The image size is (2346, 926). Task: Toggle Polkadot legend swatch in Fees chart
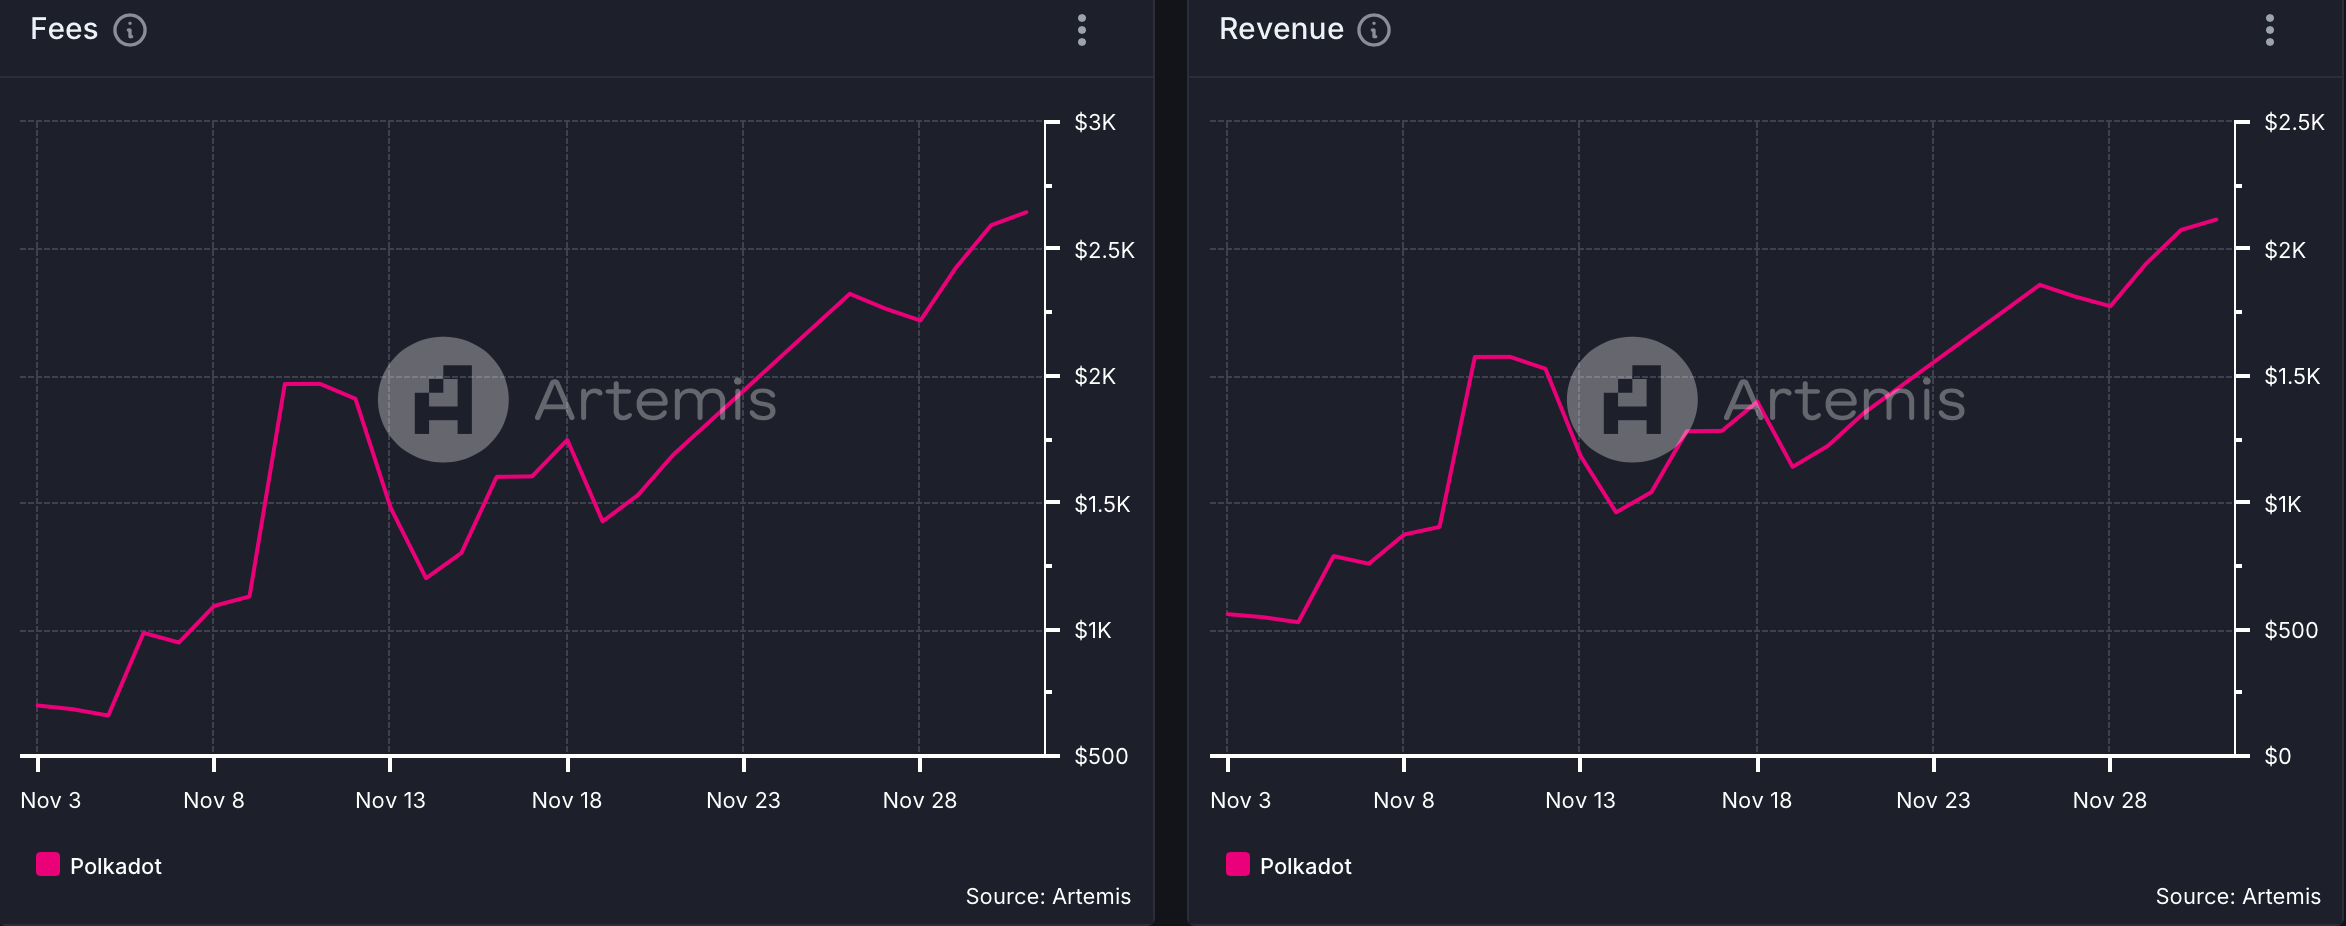pos(48,864)
